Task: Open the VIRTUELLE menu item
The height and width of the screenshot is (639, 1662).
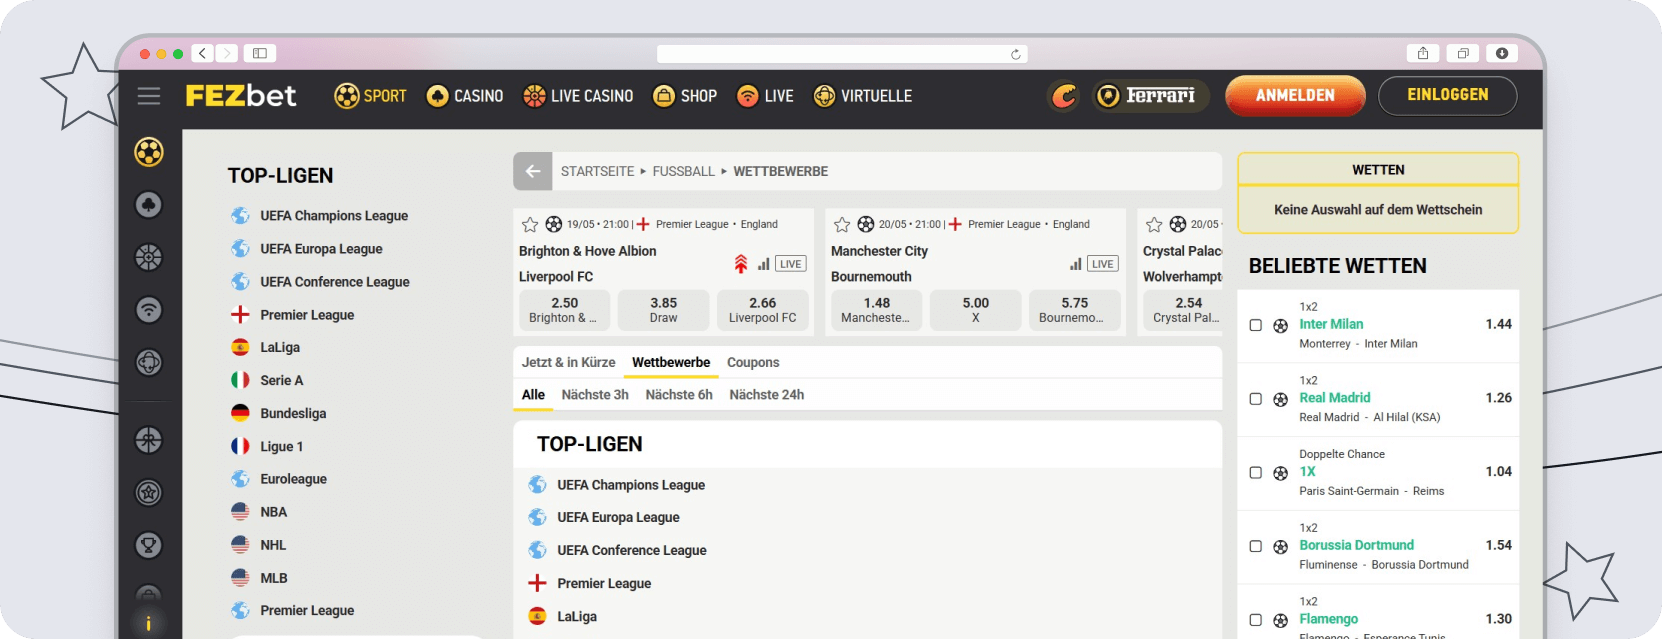Action: tap(863, 96)
